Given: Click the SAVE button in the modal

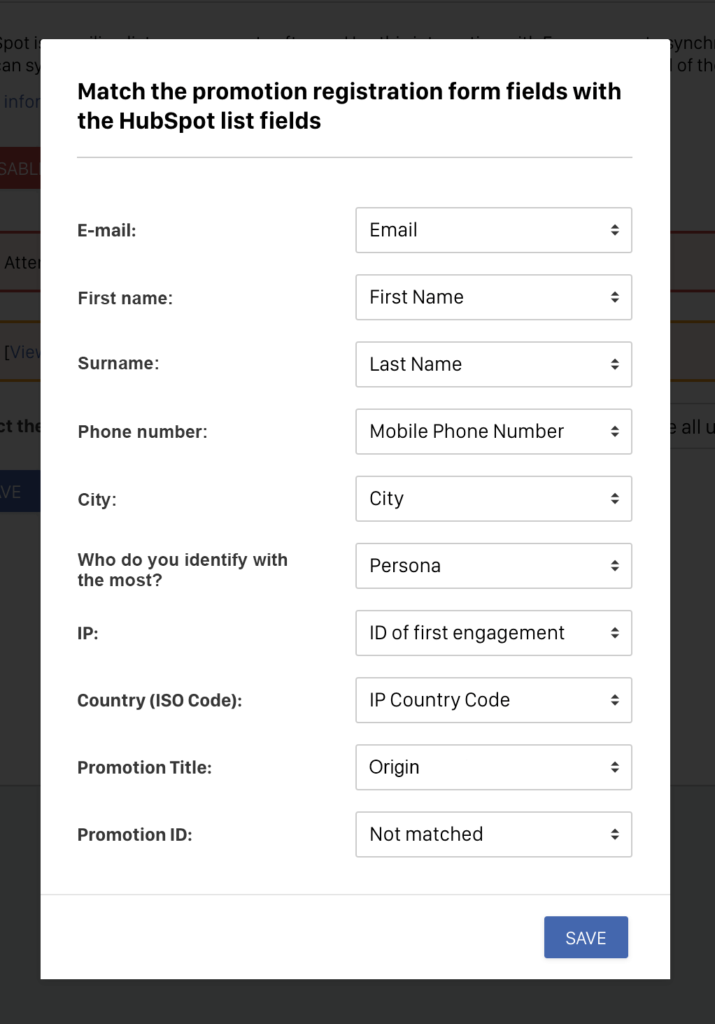Looking at the screenshot, I should tap(585, 937).
